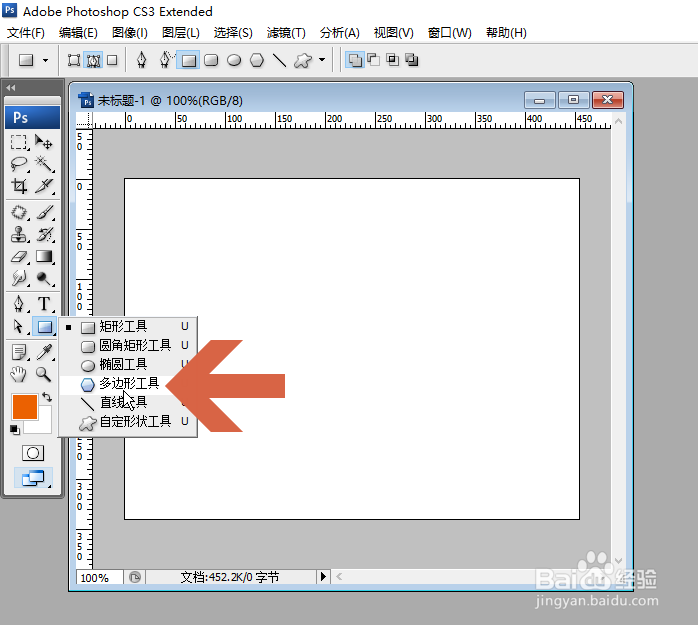The width and height of the screenshot is (698, 625).
Task: Enable Shape Layers mode in options bar
Action: coord(73,60)
